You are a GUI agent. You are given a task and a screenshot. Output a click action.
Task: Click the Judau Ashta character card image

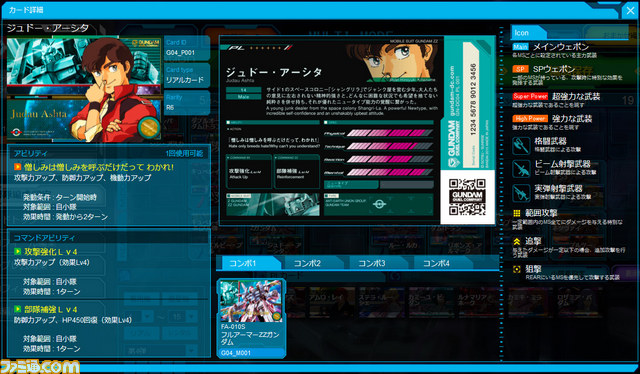coord(84,89)
